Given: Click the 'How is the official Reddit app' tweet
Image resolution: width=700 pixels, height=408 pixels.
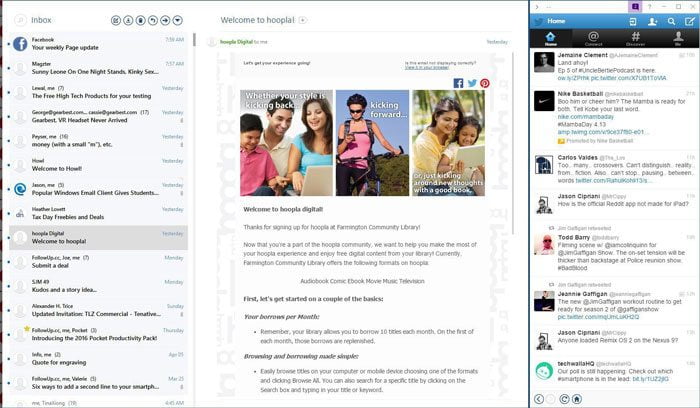Looking at the screenshot, I should 614,204.
